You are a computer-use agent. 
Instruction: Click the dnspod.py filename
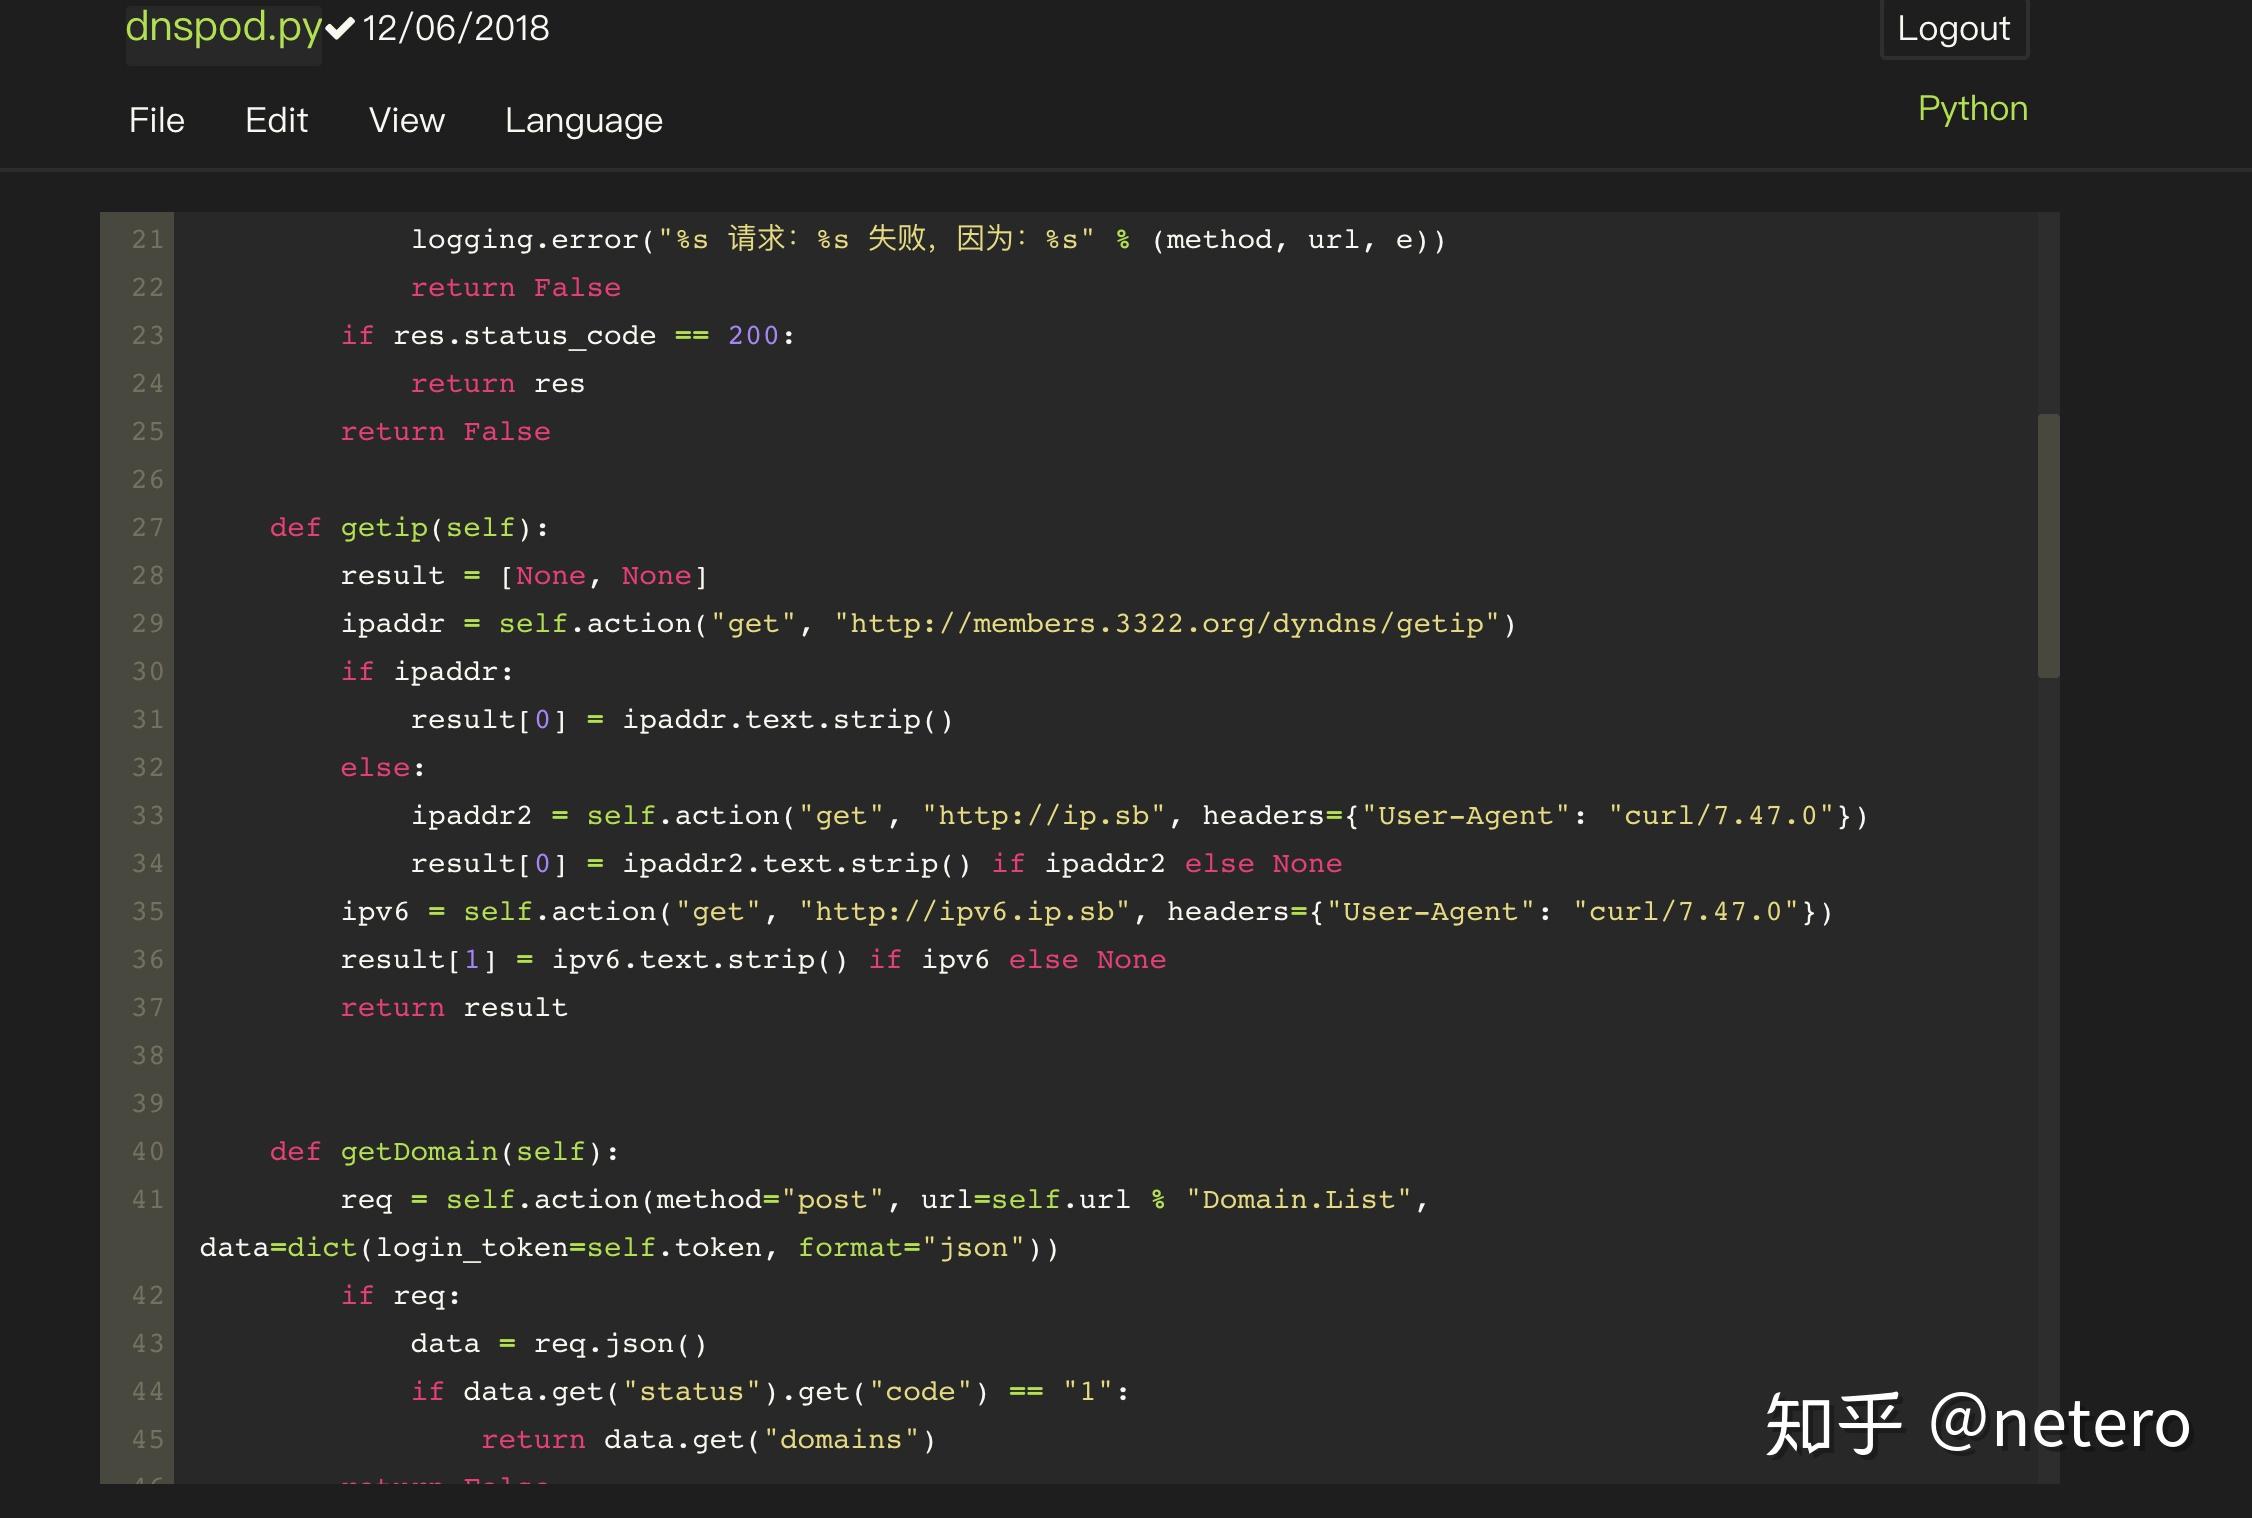(x=224, y=28)
